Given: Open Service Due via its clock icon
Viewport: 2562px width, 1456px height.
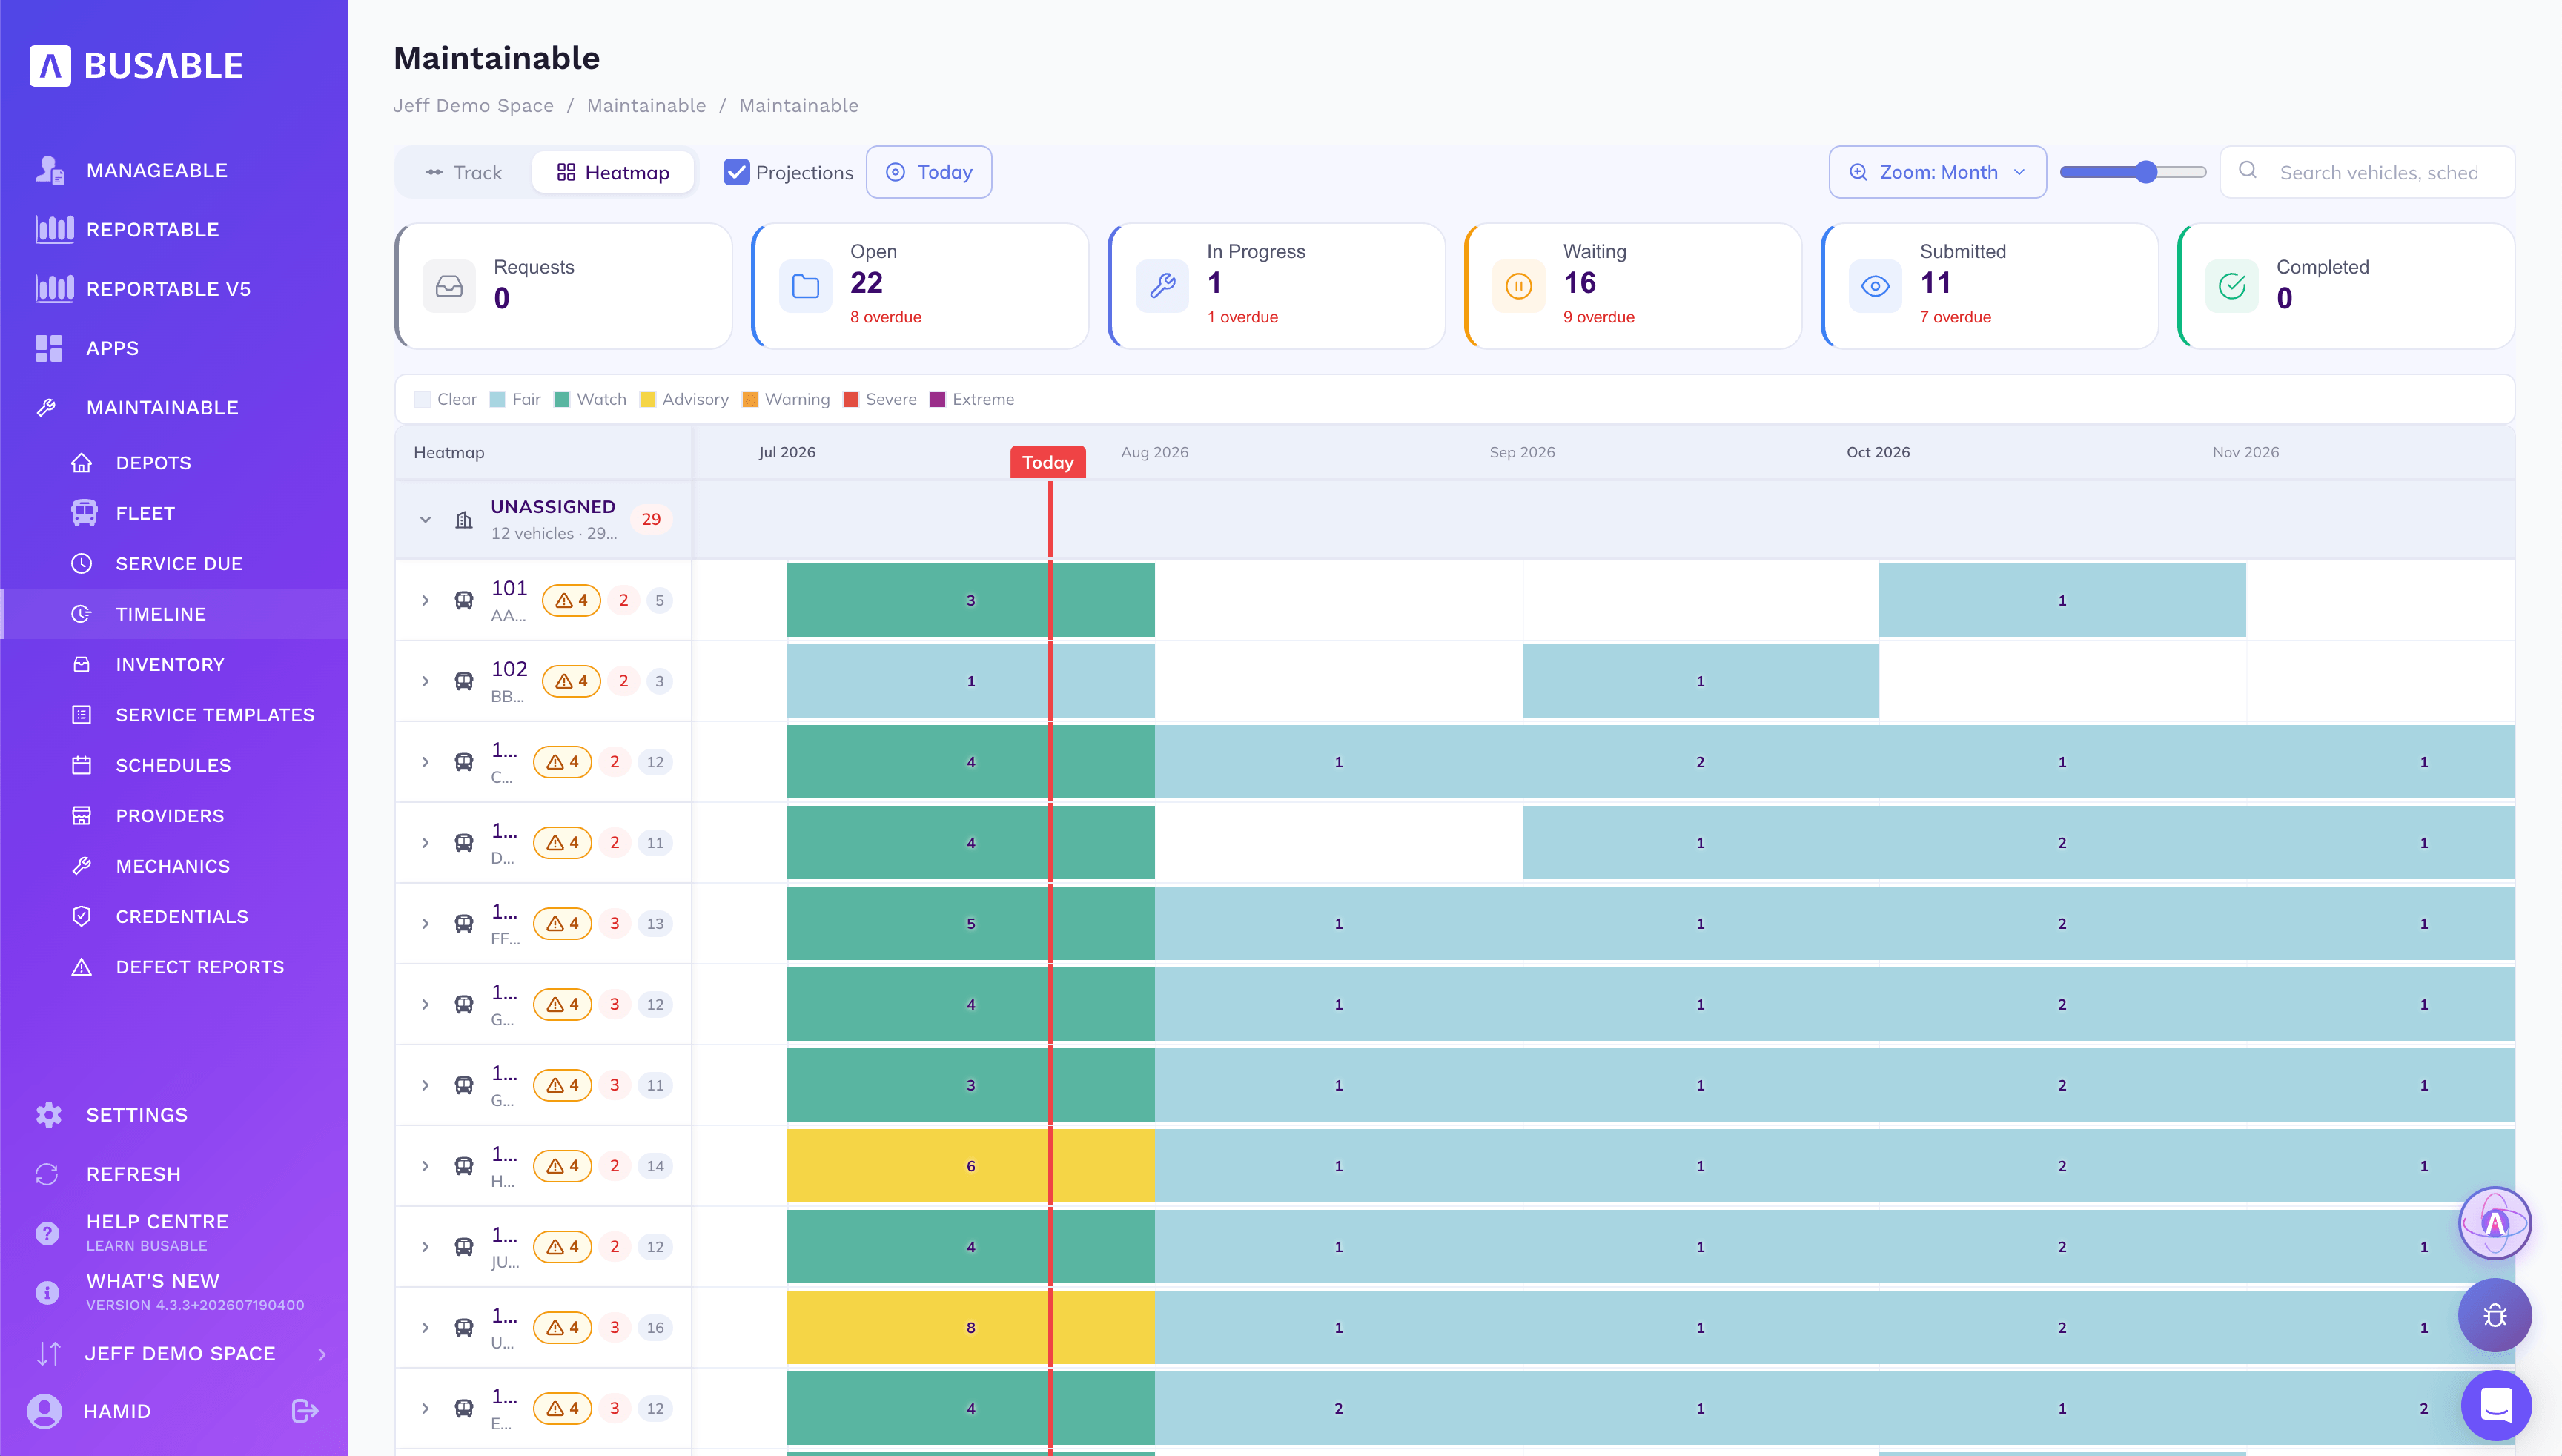Looking at the screenshot, I should click(82, 564).
